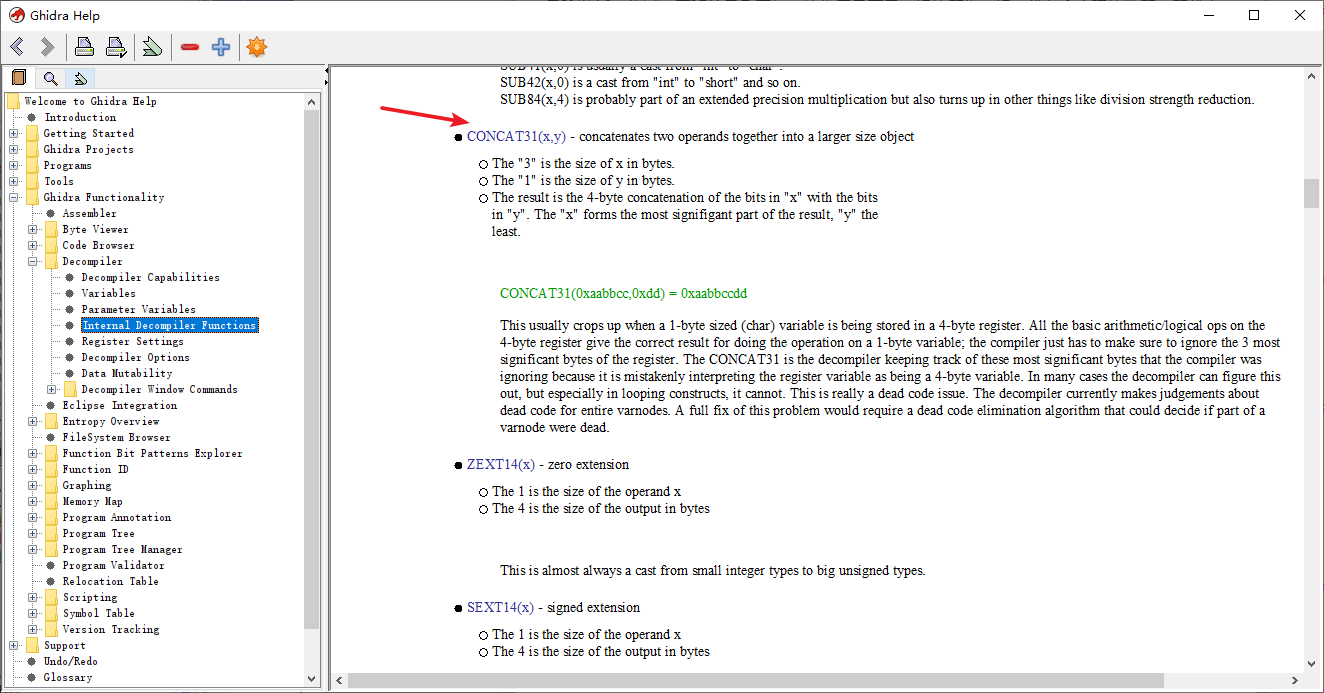Open the Relocation Table topic
The height and width of the screenshot is (693, 1324).
[x=110, y=581]
